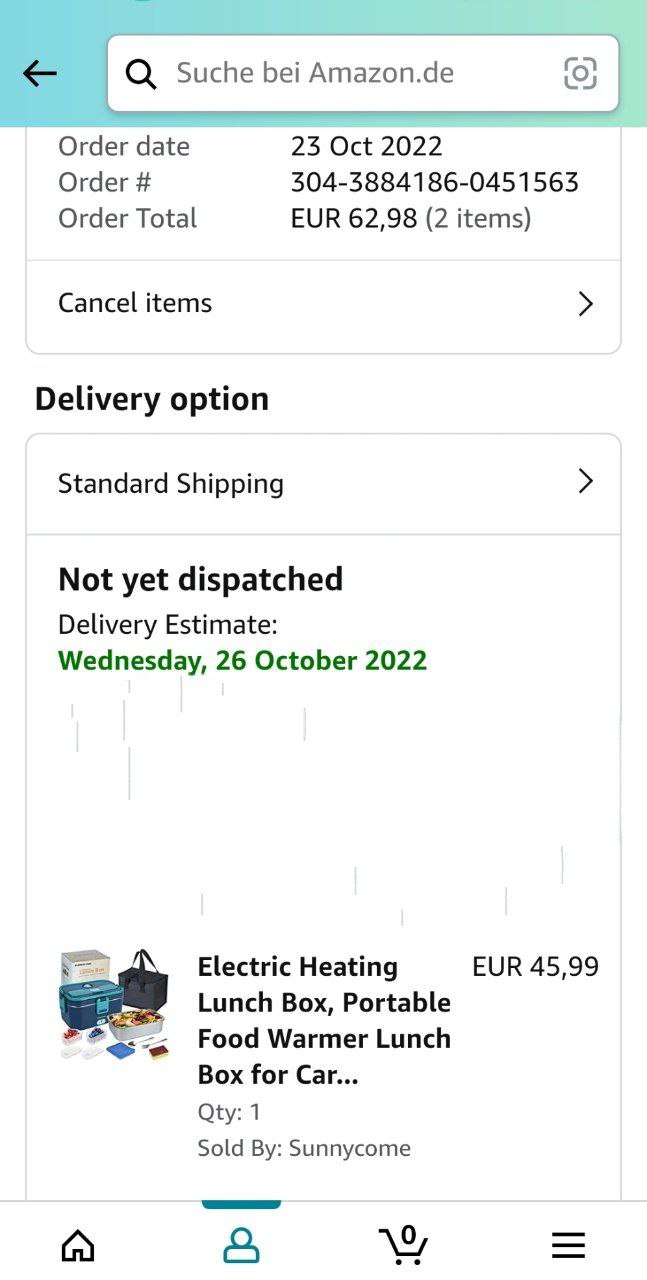Click the Wednesday, 26 October 2022 delivery date
Image resolution: width=647 pixels, height=1280 pixels.
242,661
